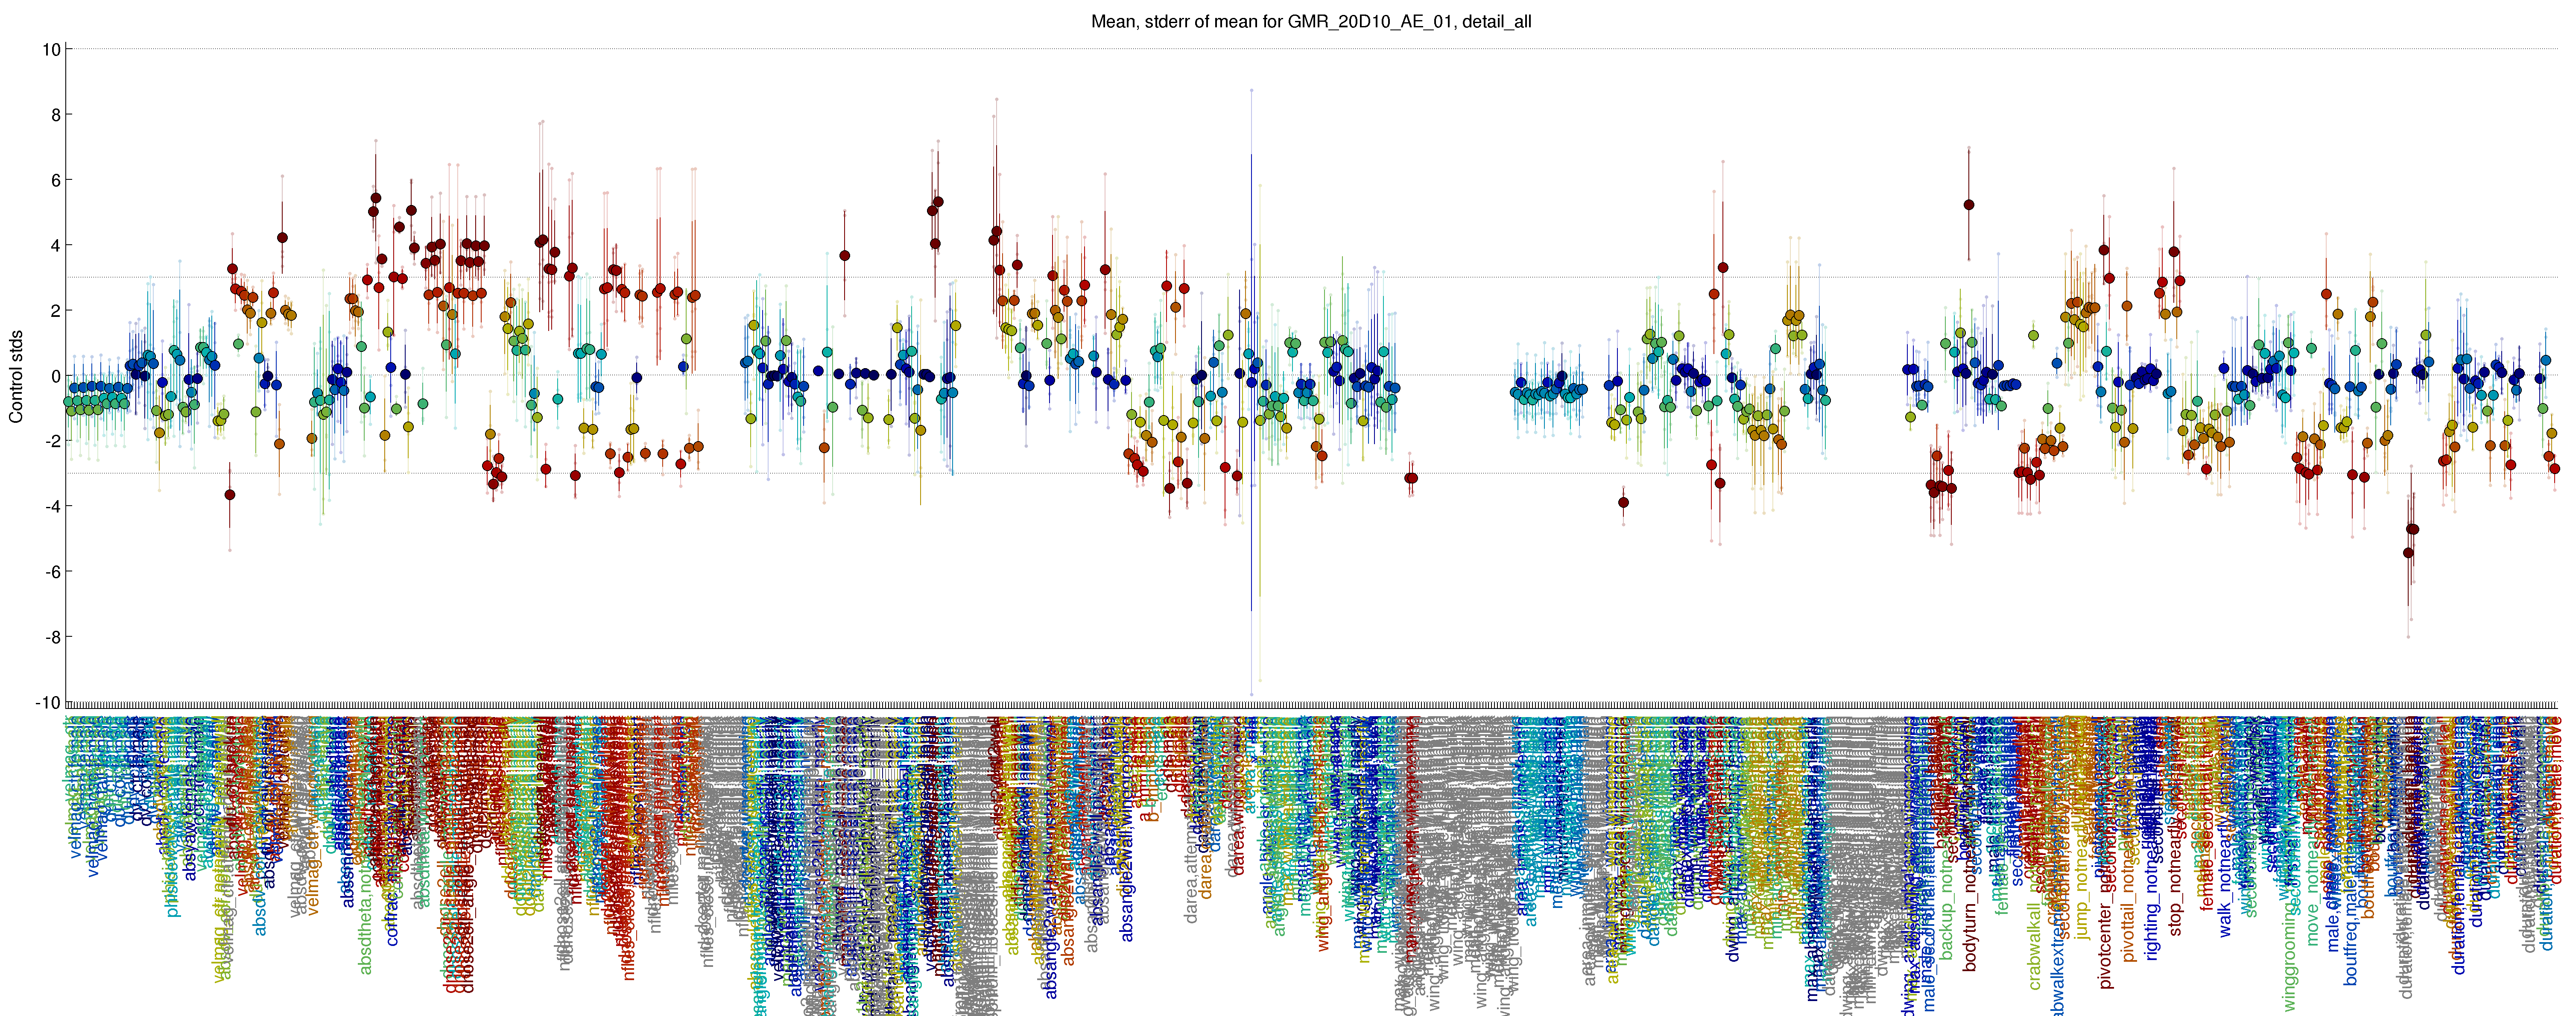Click the lowest dark red data point below -5
Screen dimensions: 2576x1016
(2408, 553)
